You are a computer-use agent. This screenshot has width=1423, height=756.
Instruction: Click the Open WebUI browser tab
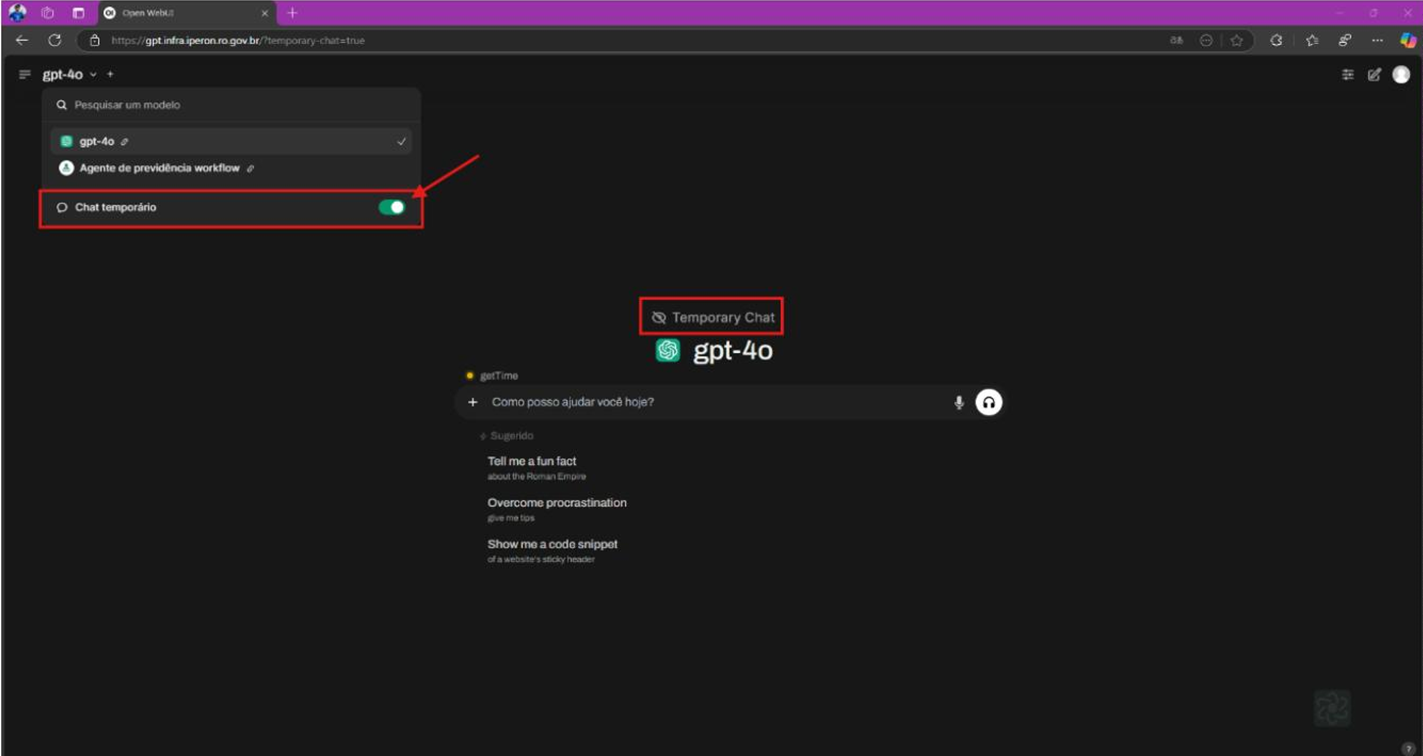coord(187,13)
